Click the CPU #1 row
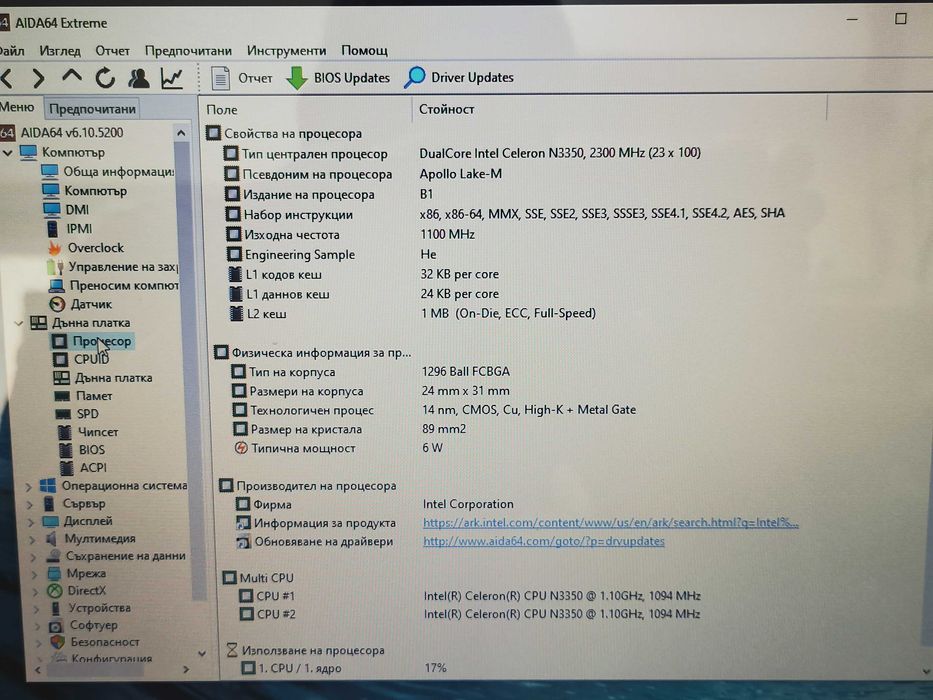The height and width of the screenshot is (700, 933). [469, 596]
